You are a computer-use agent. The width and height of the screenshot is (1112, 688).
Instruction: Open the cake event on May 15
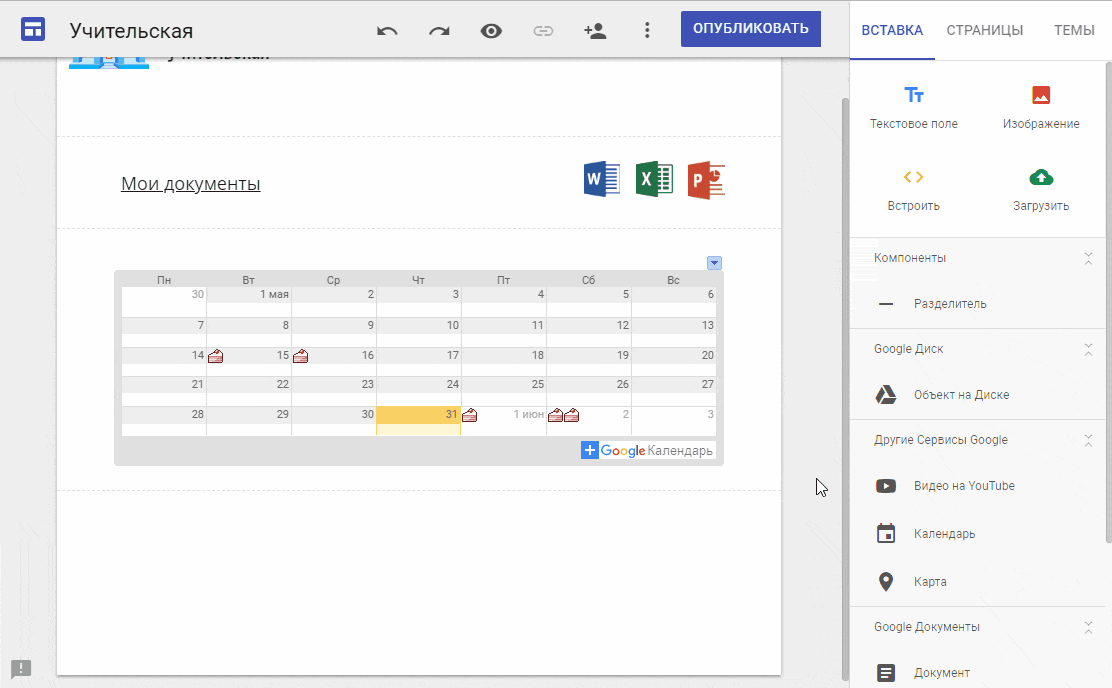[301, 356]
